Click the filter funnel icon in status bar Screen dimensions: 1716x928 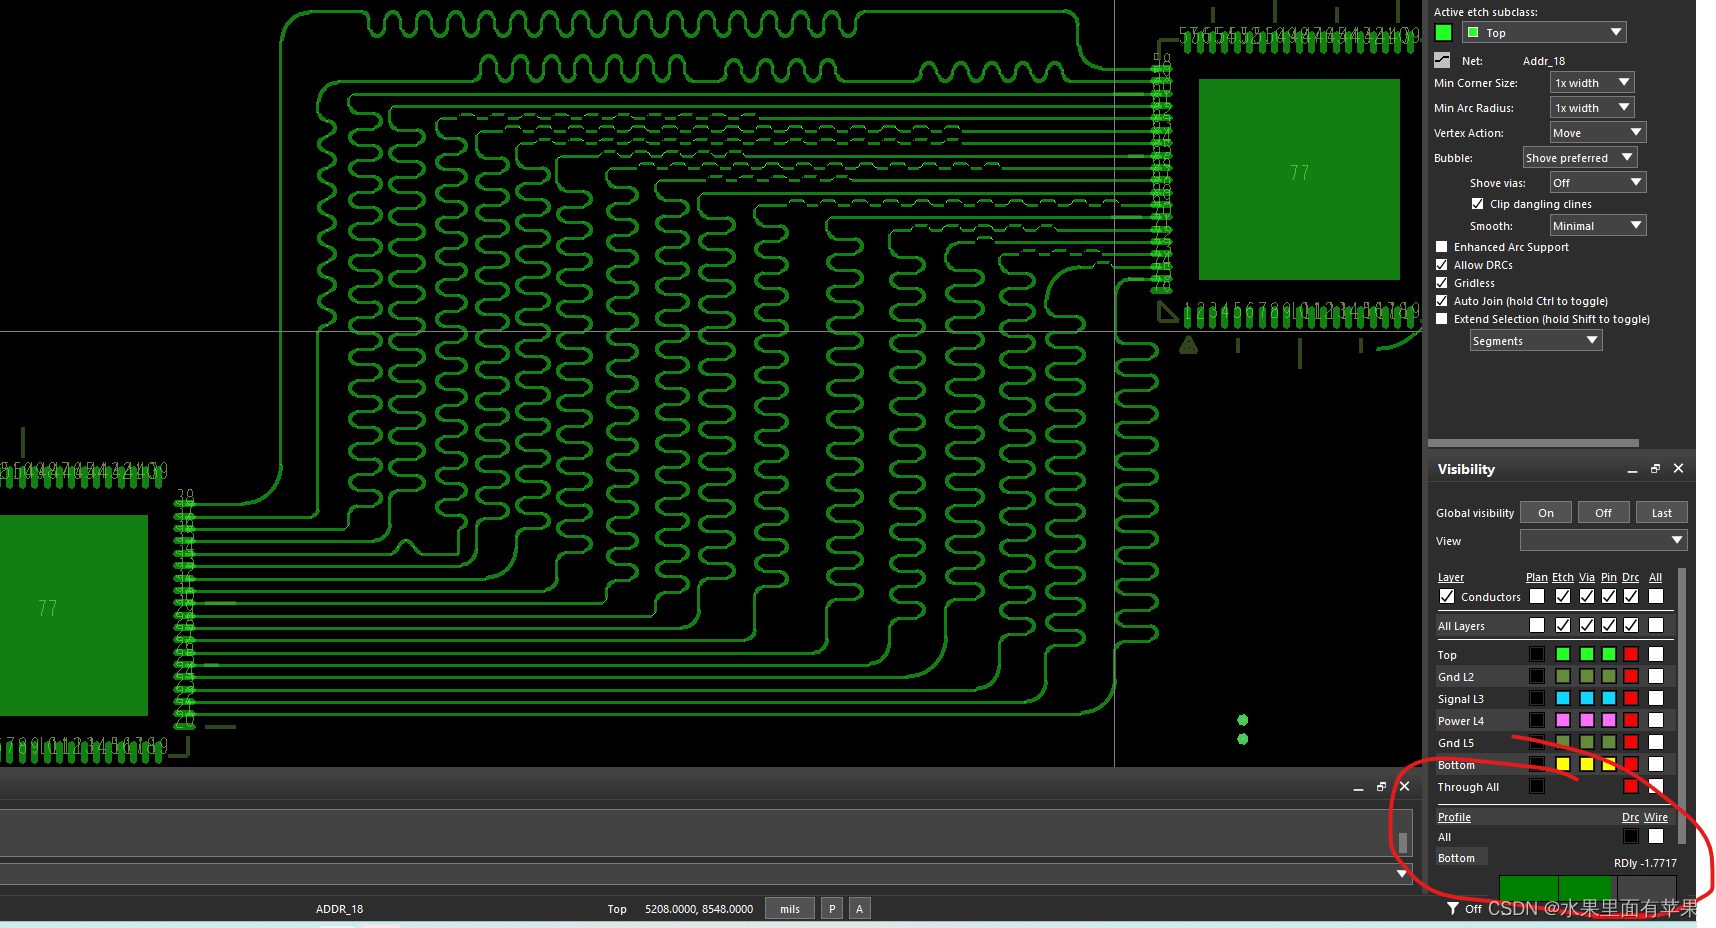1452,908
